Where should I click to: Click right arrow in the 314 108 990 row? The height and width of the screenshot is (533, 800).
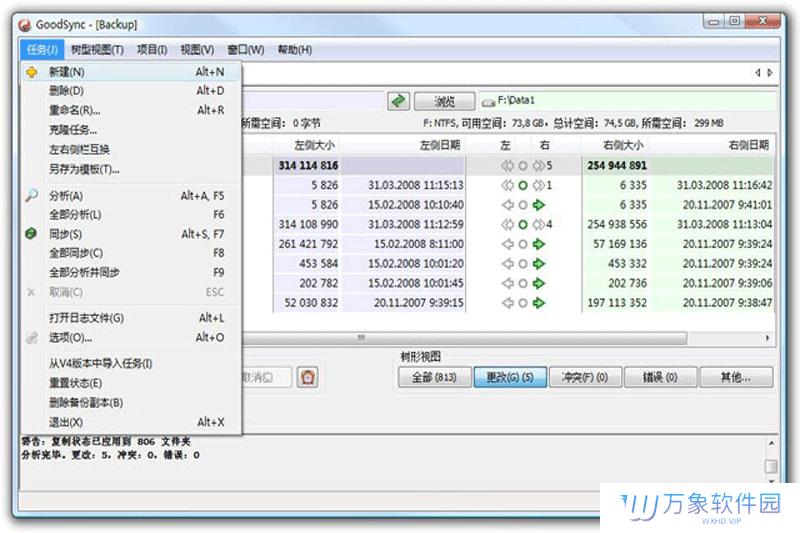[x=539, y=224]
